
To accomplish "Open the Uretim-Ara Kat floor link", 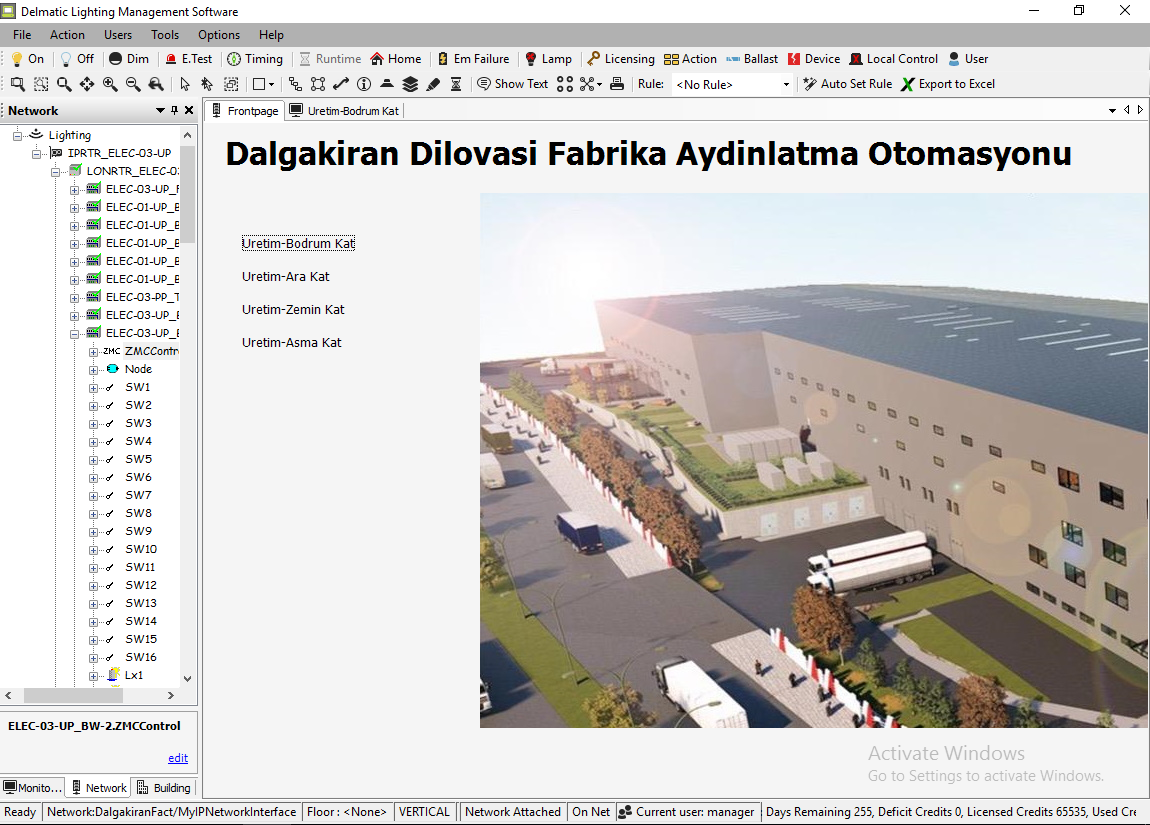I will click(286, 276).
